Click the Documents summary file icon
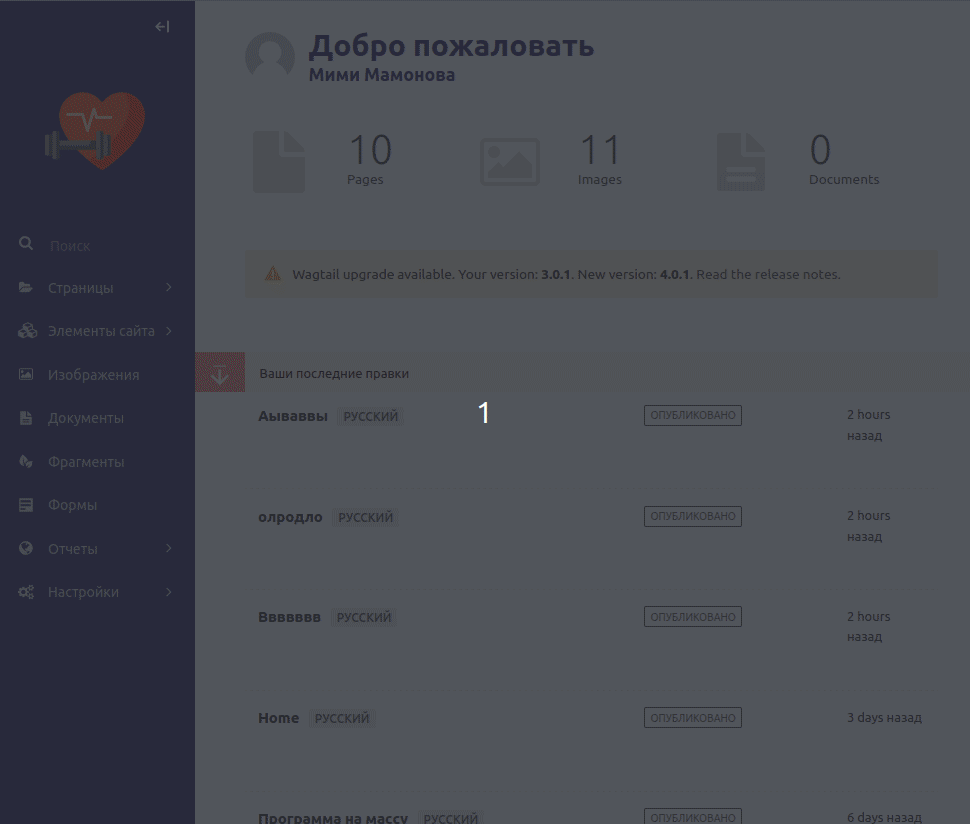Screen dimensions: 970x824 pyautogui.click(x=740, y=161)
